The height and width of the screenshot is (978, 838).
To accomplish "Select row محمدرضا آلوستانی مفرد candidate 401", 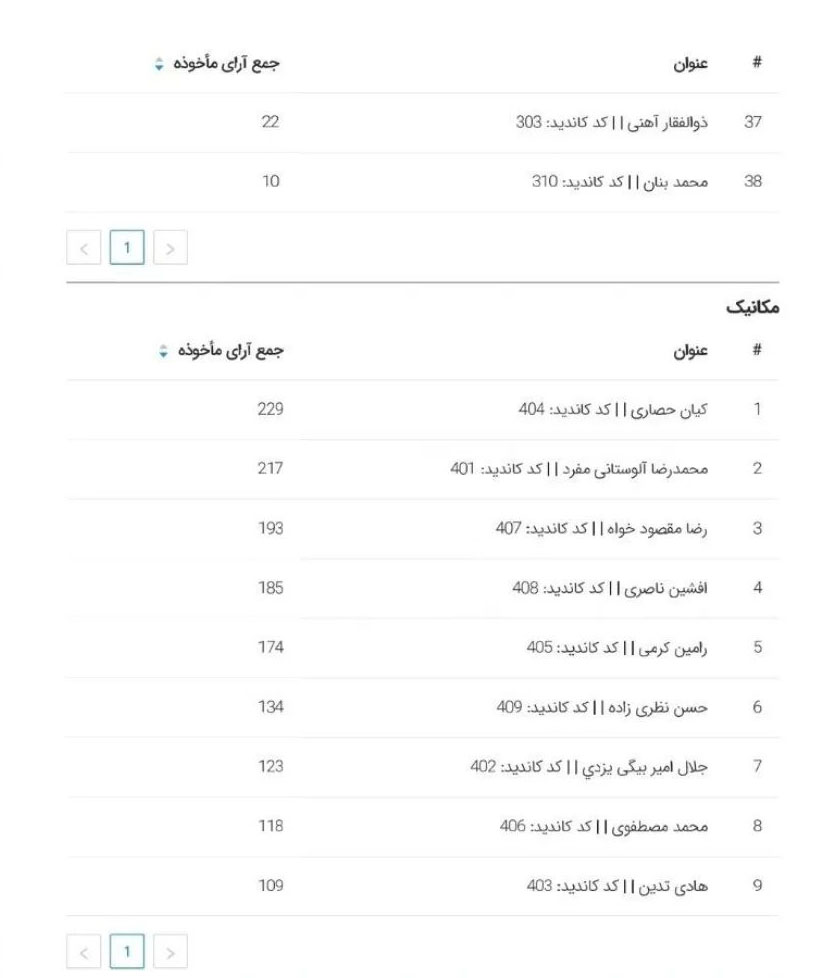I will coord(422,469).
